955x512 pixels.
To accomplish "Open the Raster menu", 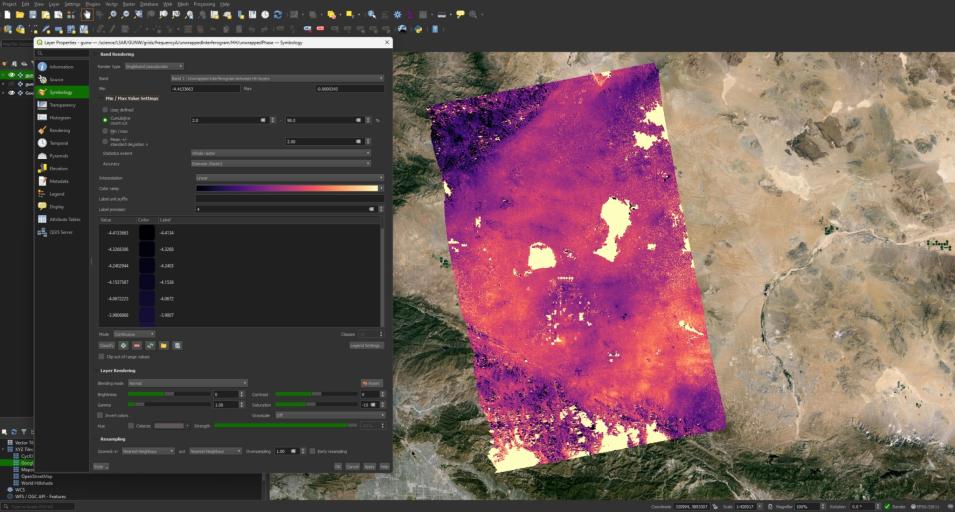I will point(129,4).
